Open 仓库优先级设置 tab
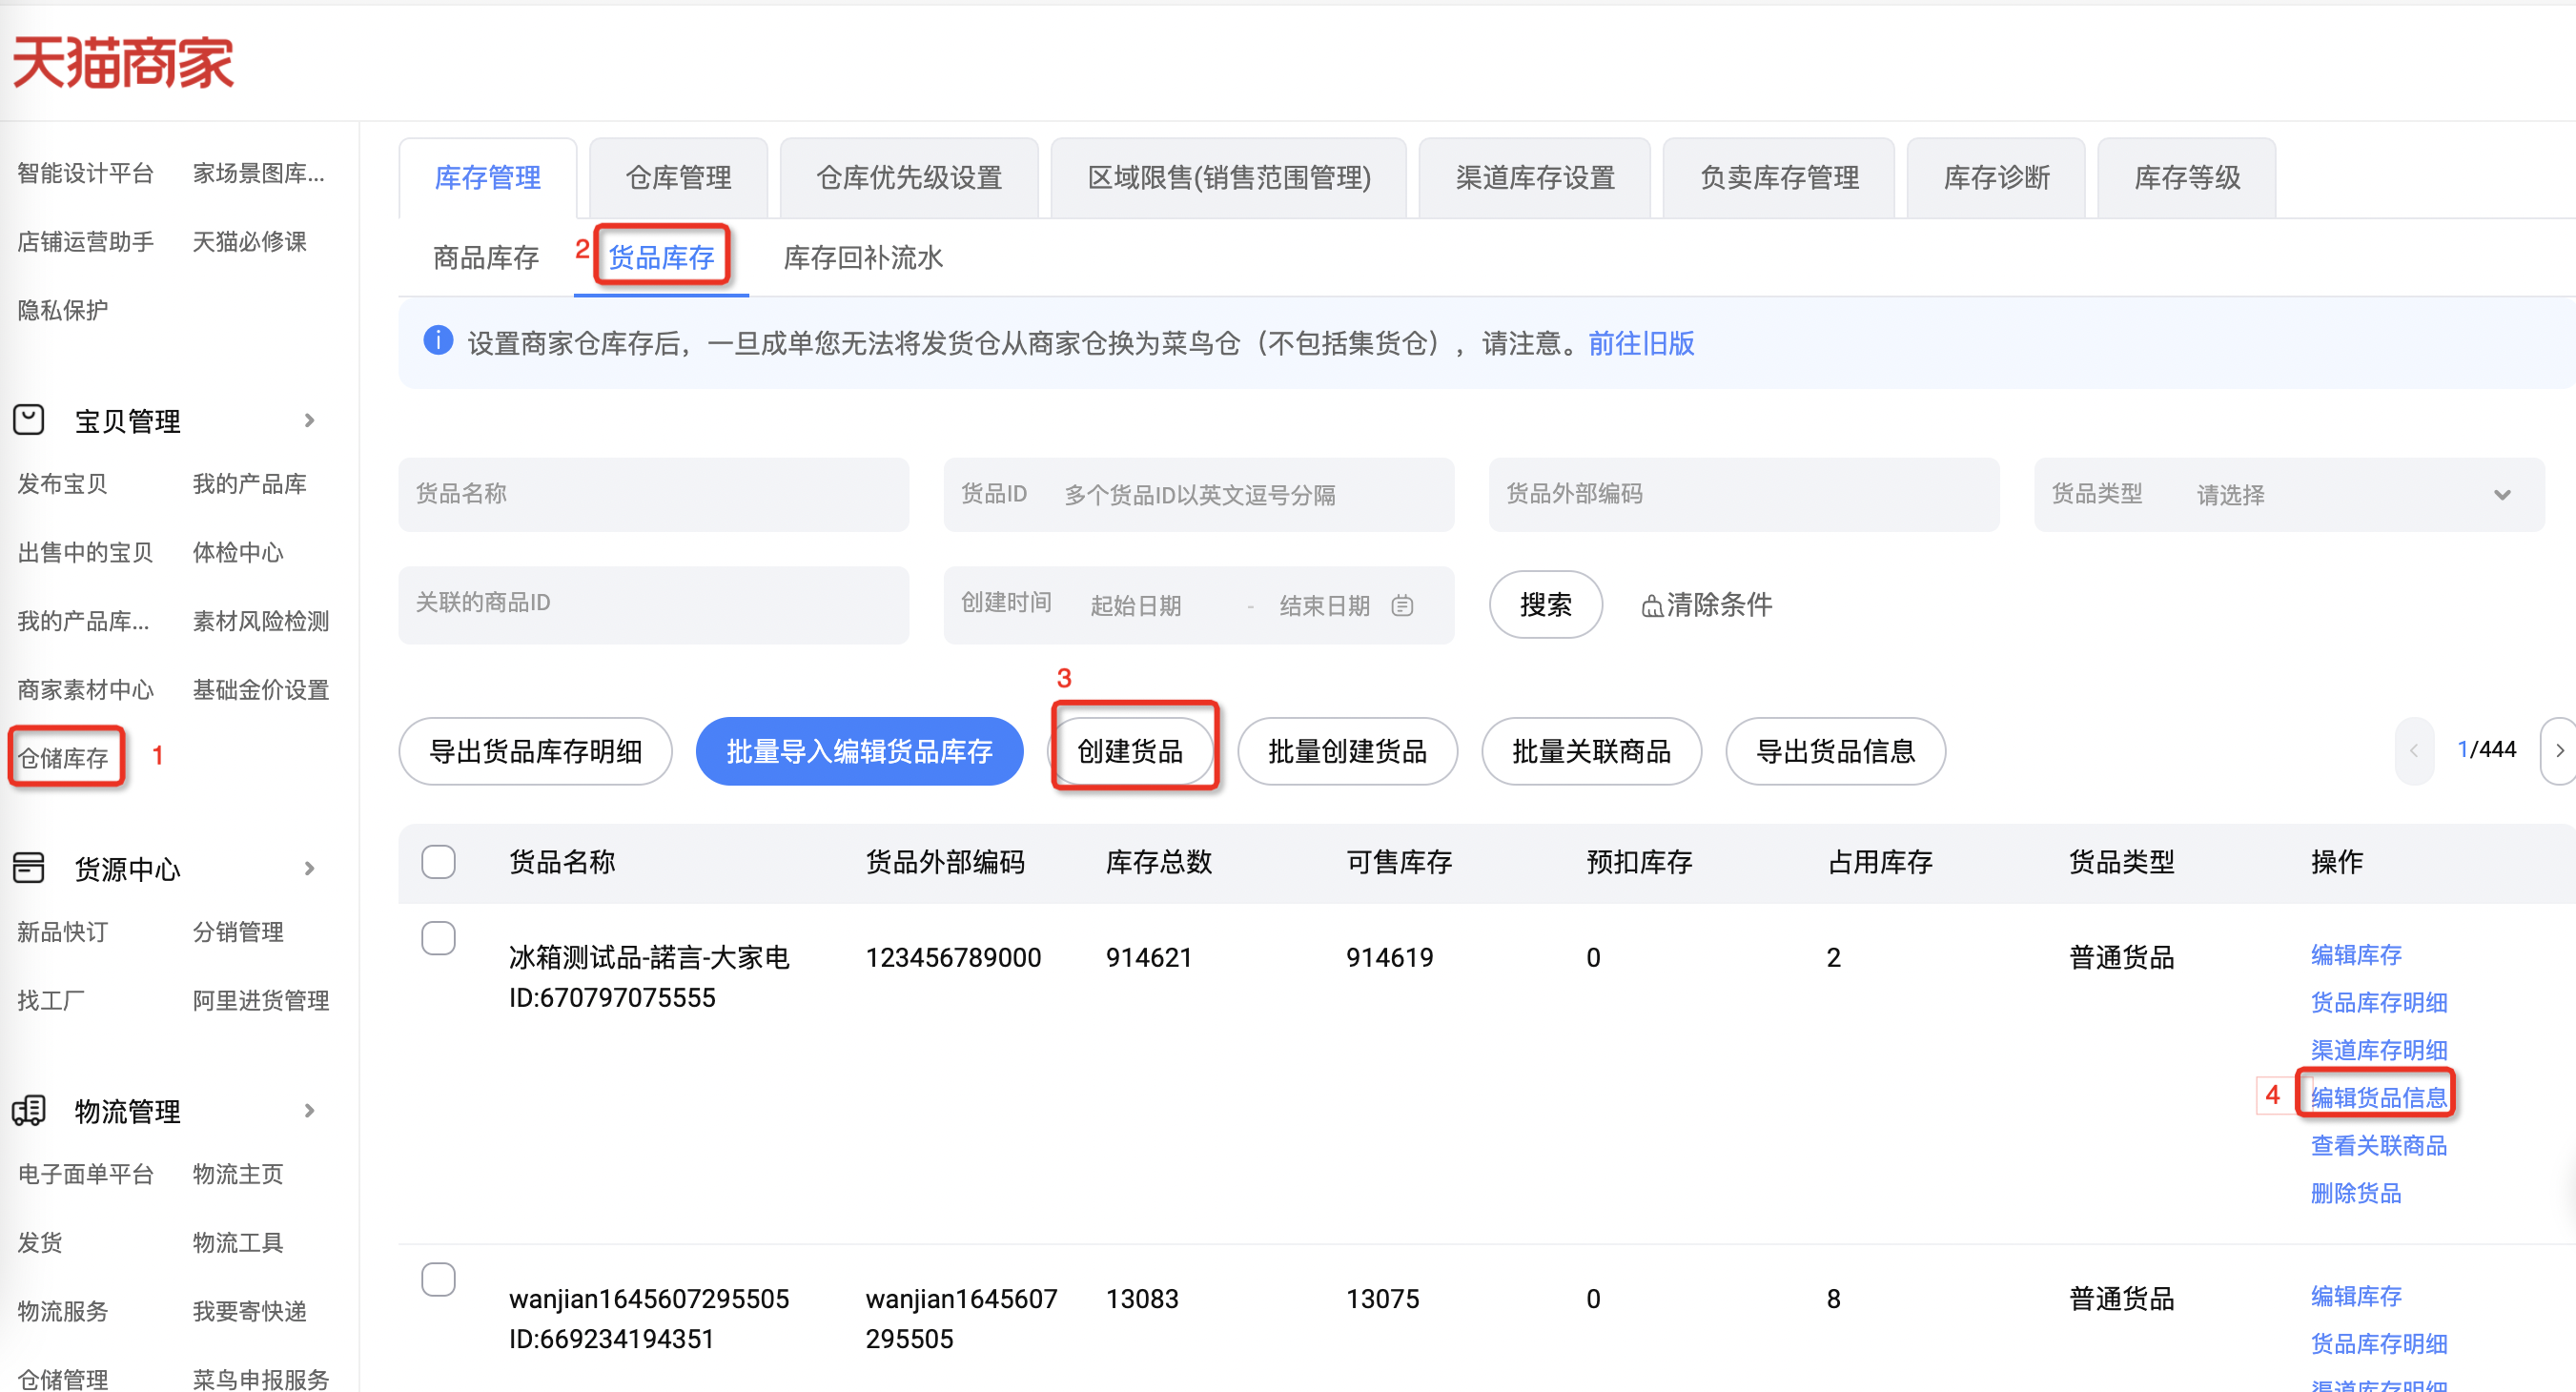The height and width of the screenshot is (1392, 2576). pos(909,178)
